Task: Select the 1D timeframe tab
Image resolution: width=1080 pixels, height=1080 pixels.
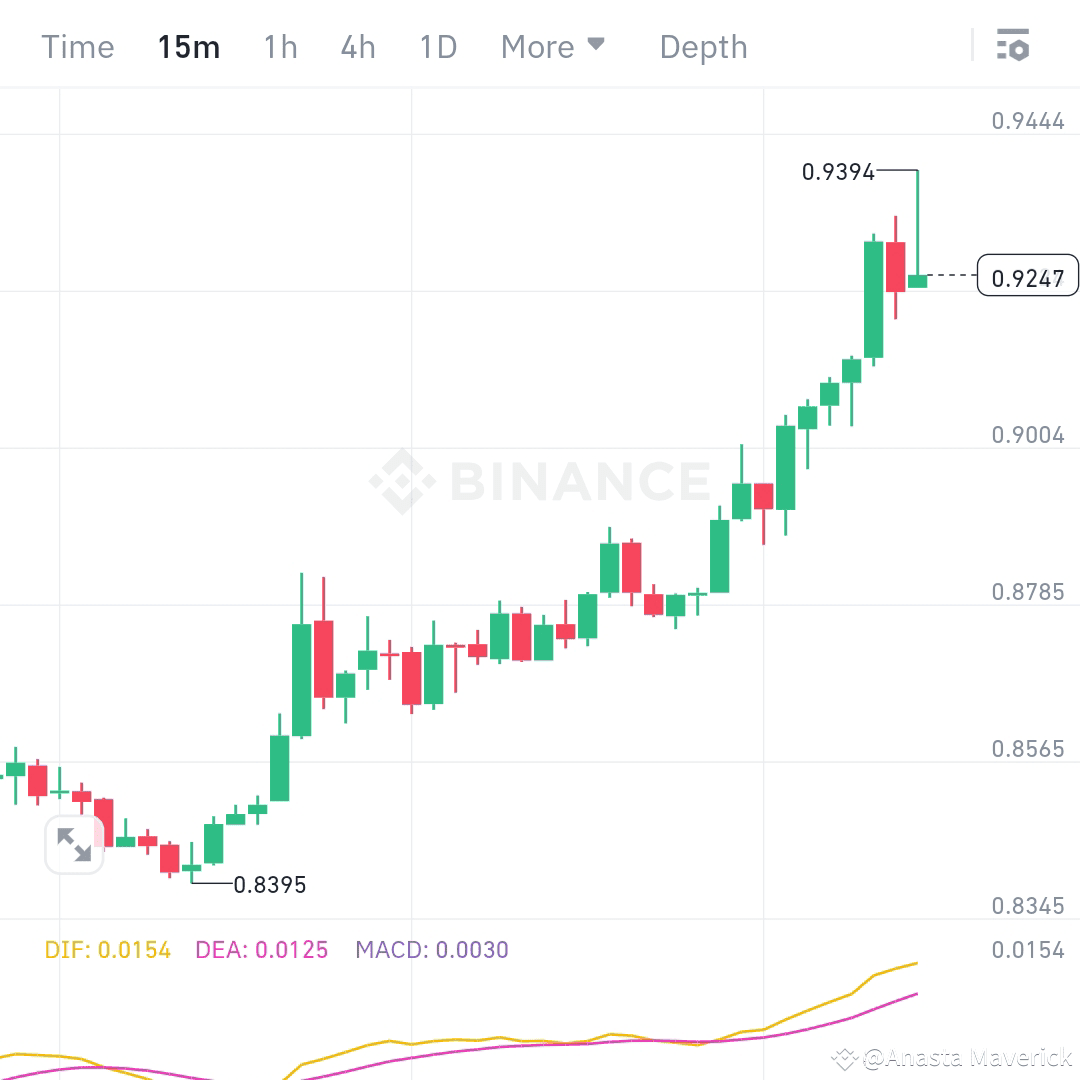Action: coord(437,46)
